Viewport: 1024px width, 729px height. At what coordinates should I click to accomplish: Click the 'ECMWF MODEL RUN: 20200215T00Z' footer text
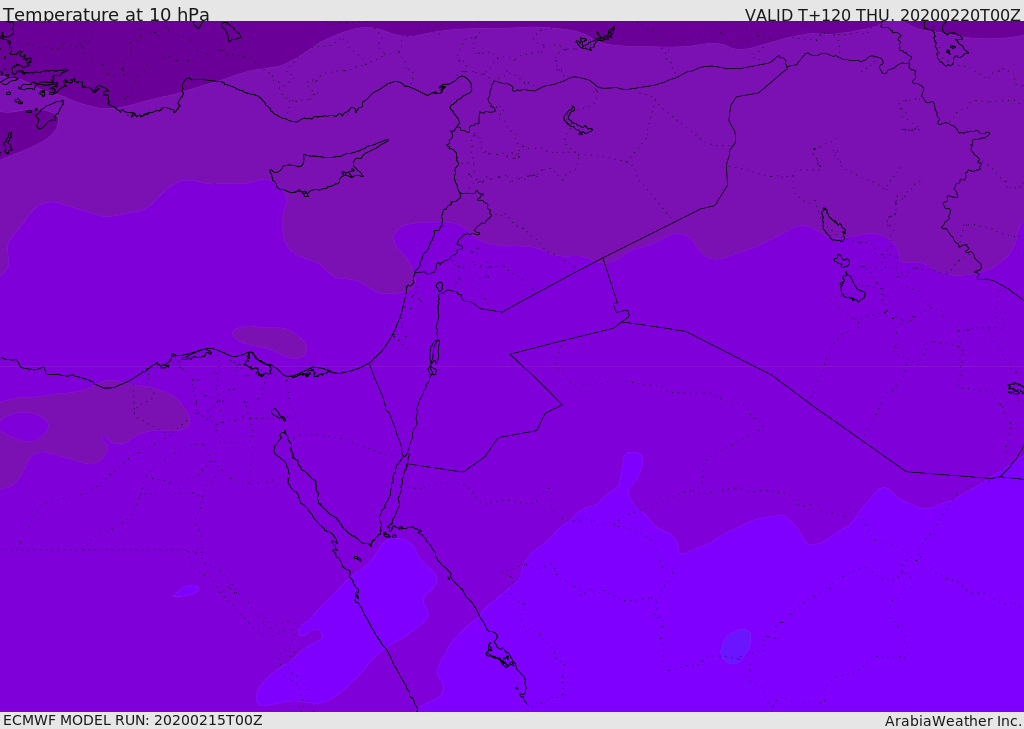point(133,720)
